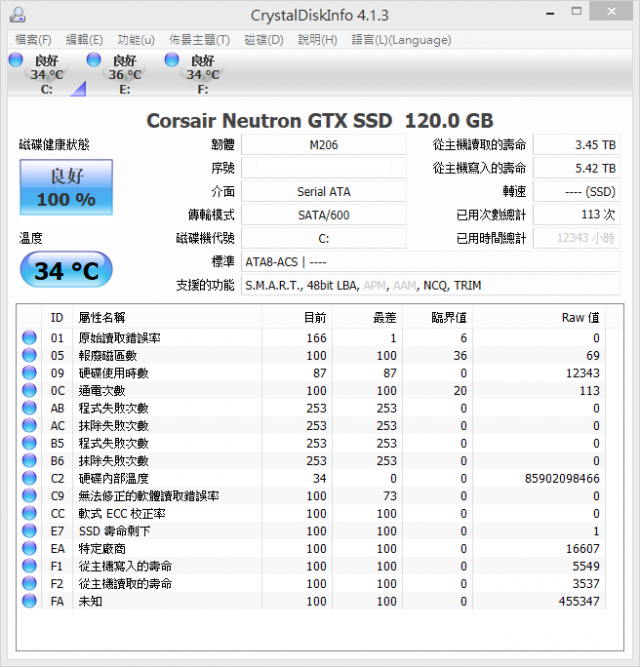The width and height of the screenshot is (640, 668).
Task: Click the ID column header
Action: point(57,318)
